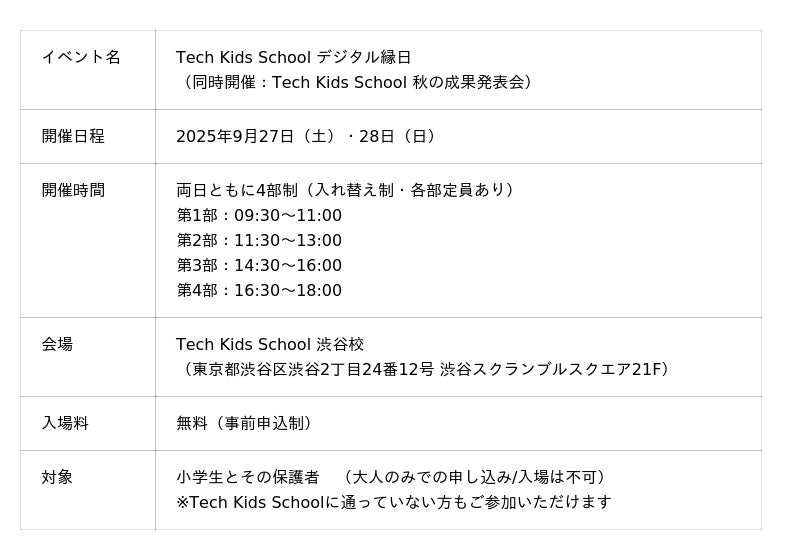Click the 会場 row label

click(57, 344)
